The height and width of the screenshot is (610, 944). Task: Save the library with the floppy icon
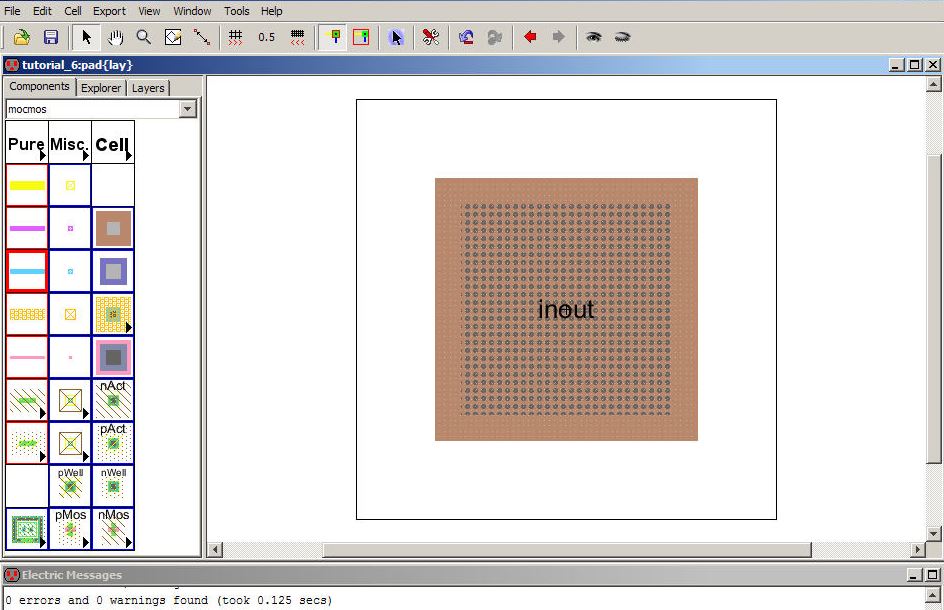(x=50, y=37)
